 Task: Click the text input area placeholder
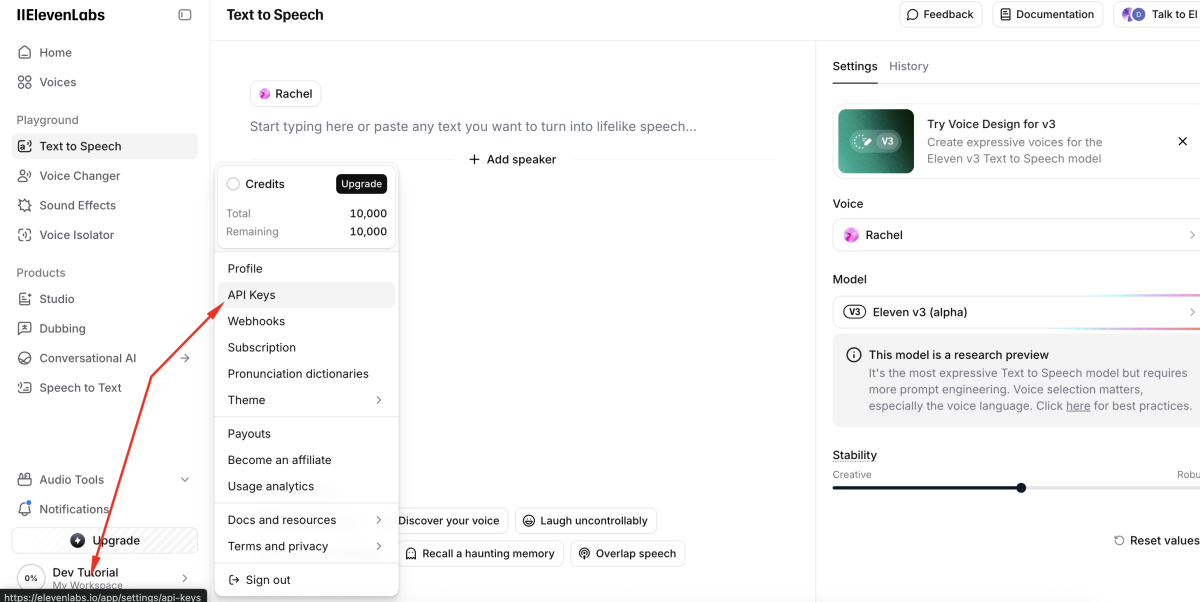click(x=473, y=127)
